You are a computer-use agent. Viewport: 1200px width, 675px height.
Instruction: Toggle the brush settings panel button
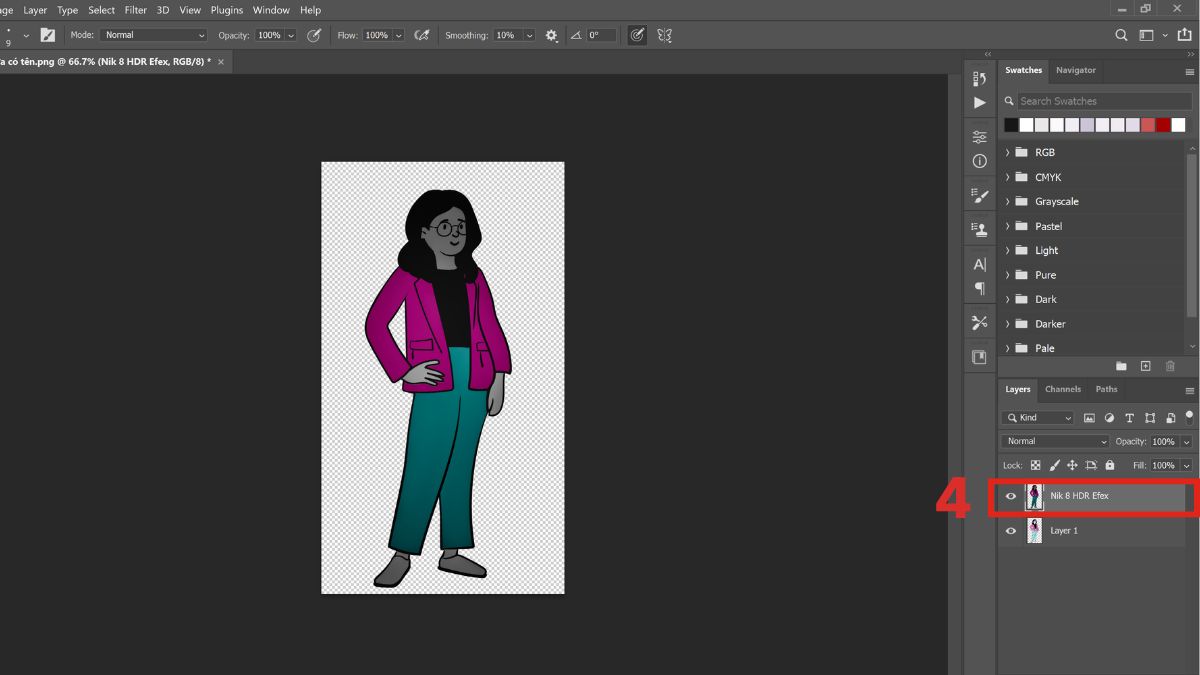click(47, 35)
